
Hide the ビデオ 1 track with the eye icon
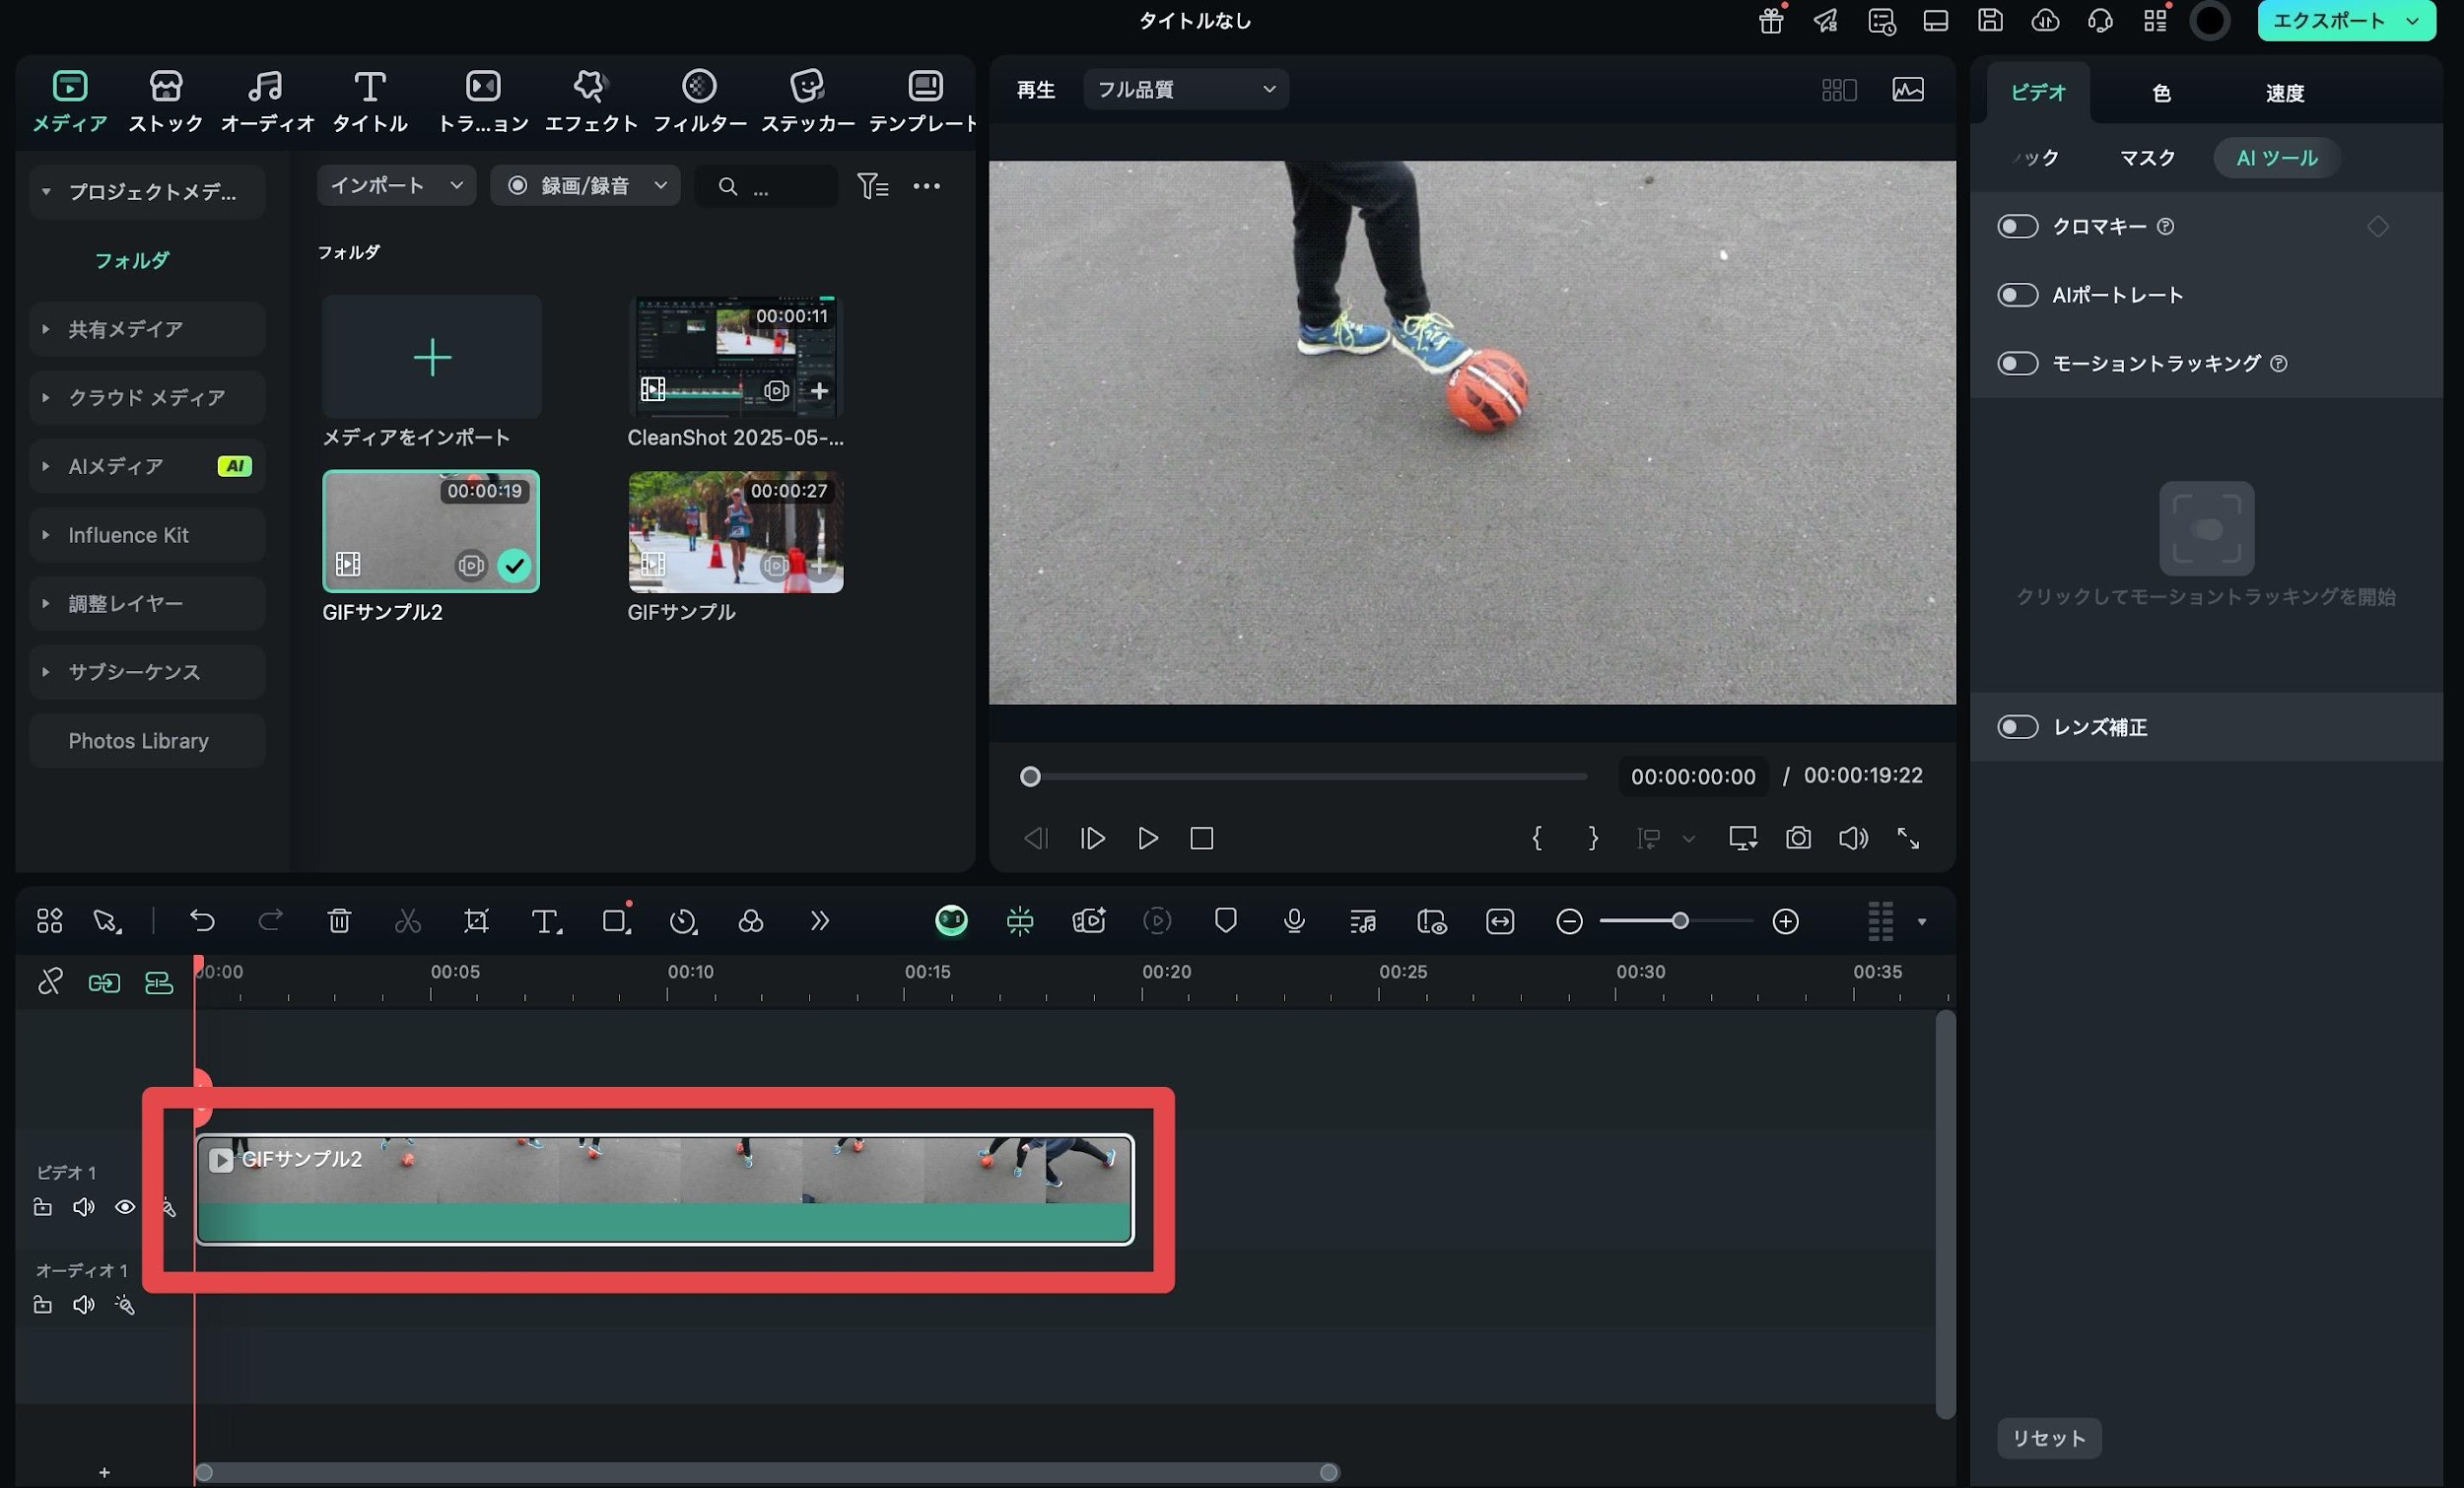(x=125, y=1207)
